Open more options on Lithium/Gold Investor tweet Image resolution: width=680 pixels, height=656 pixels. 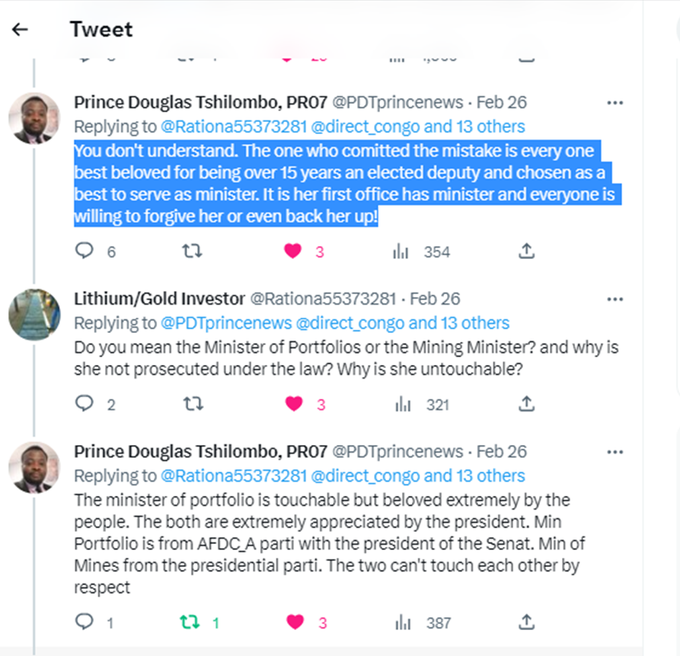coord(616,298)
